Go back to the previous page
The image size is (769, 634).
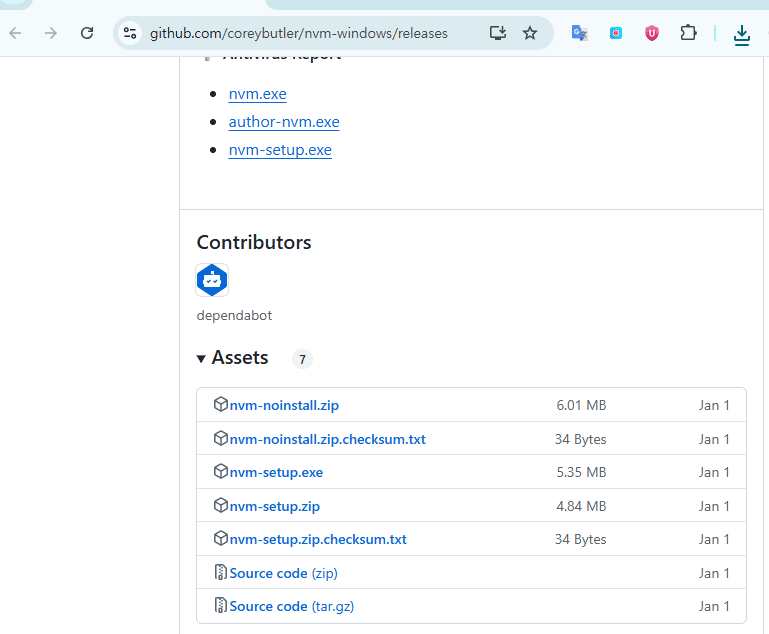pos(15,33)
